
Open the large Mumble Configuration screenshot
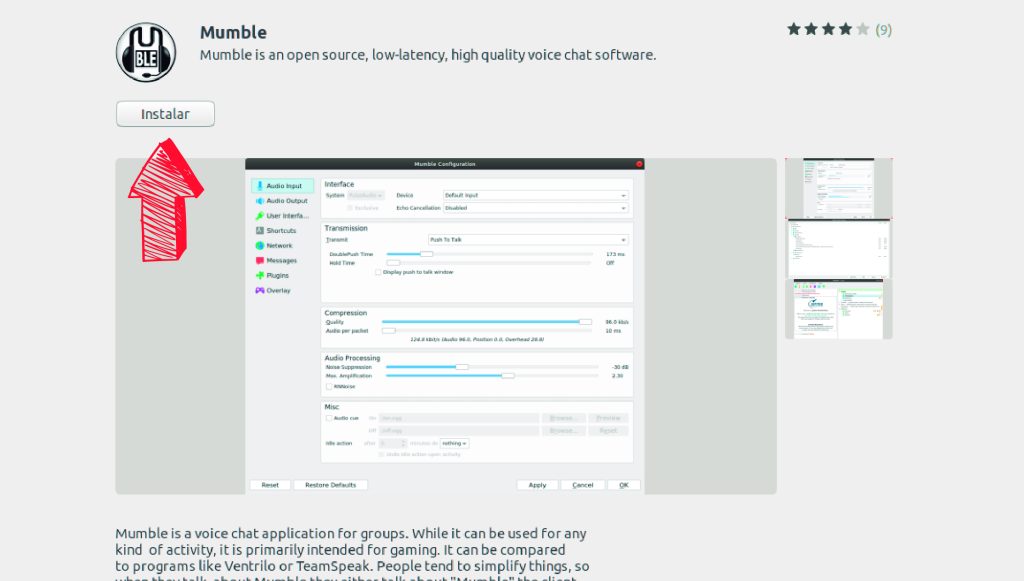point(446,326)
